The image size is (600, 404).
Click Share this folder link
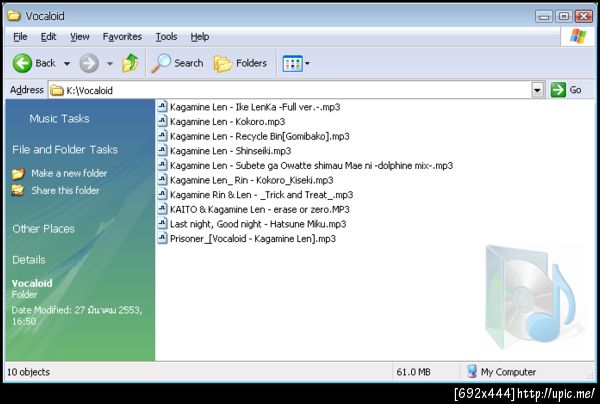(x=65, y=191)
